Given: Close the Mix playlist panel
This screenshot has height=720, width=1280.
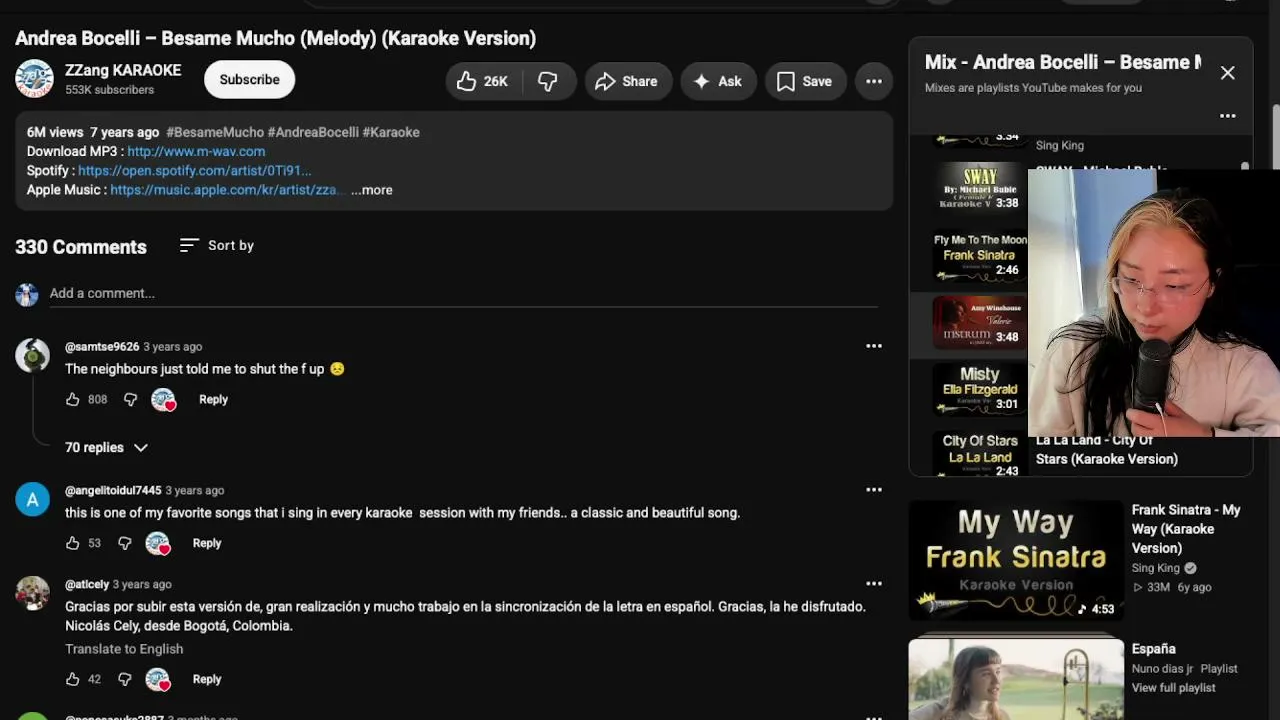Looking at the screenshot, I should [1228, 73].
